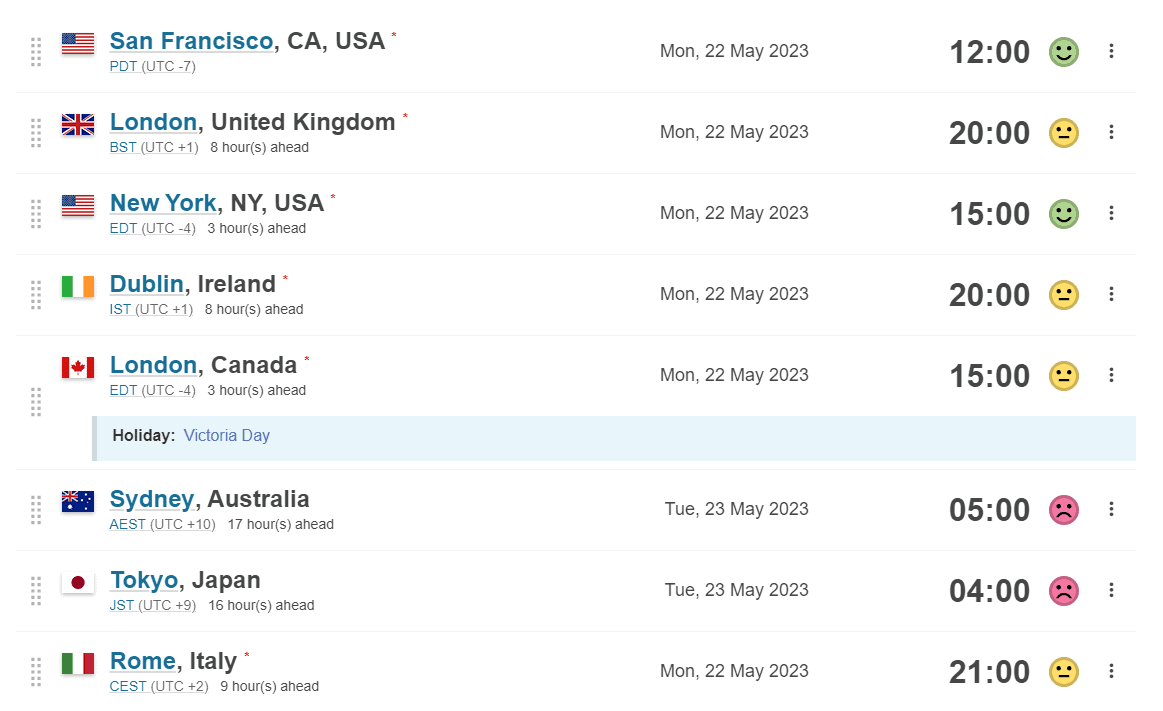This screenshot has height=711, width=1163.
Task: Open the San Francisco city link
Action: [191, 41]
